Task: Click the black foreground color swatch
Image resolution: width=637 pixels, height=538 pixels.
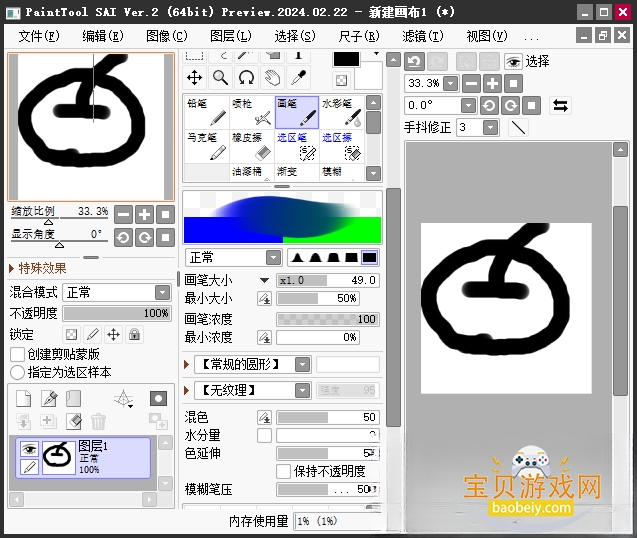Action: [346, 59]
